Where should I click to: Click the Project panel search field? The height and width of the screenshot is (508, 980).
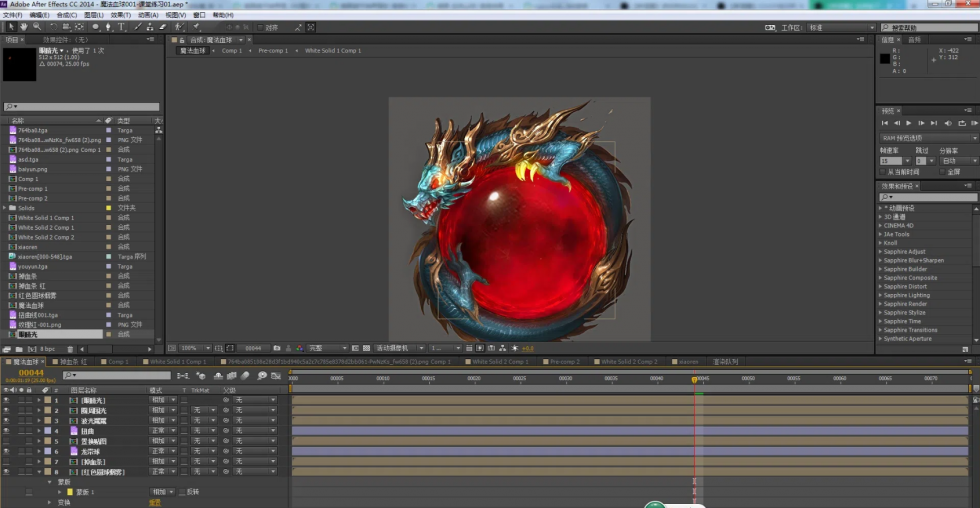[81, 107]
